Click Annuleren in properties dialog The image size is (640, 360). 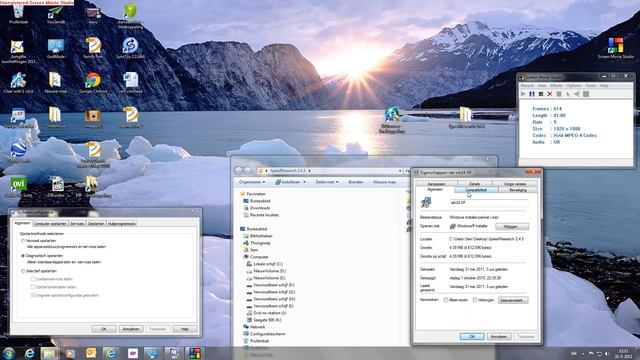499,337
